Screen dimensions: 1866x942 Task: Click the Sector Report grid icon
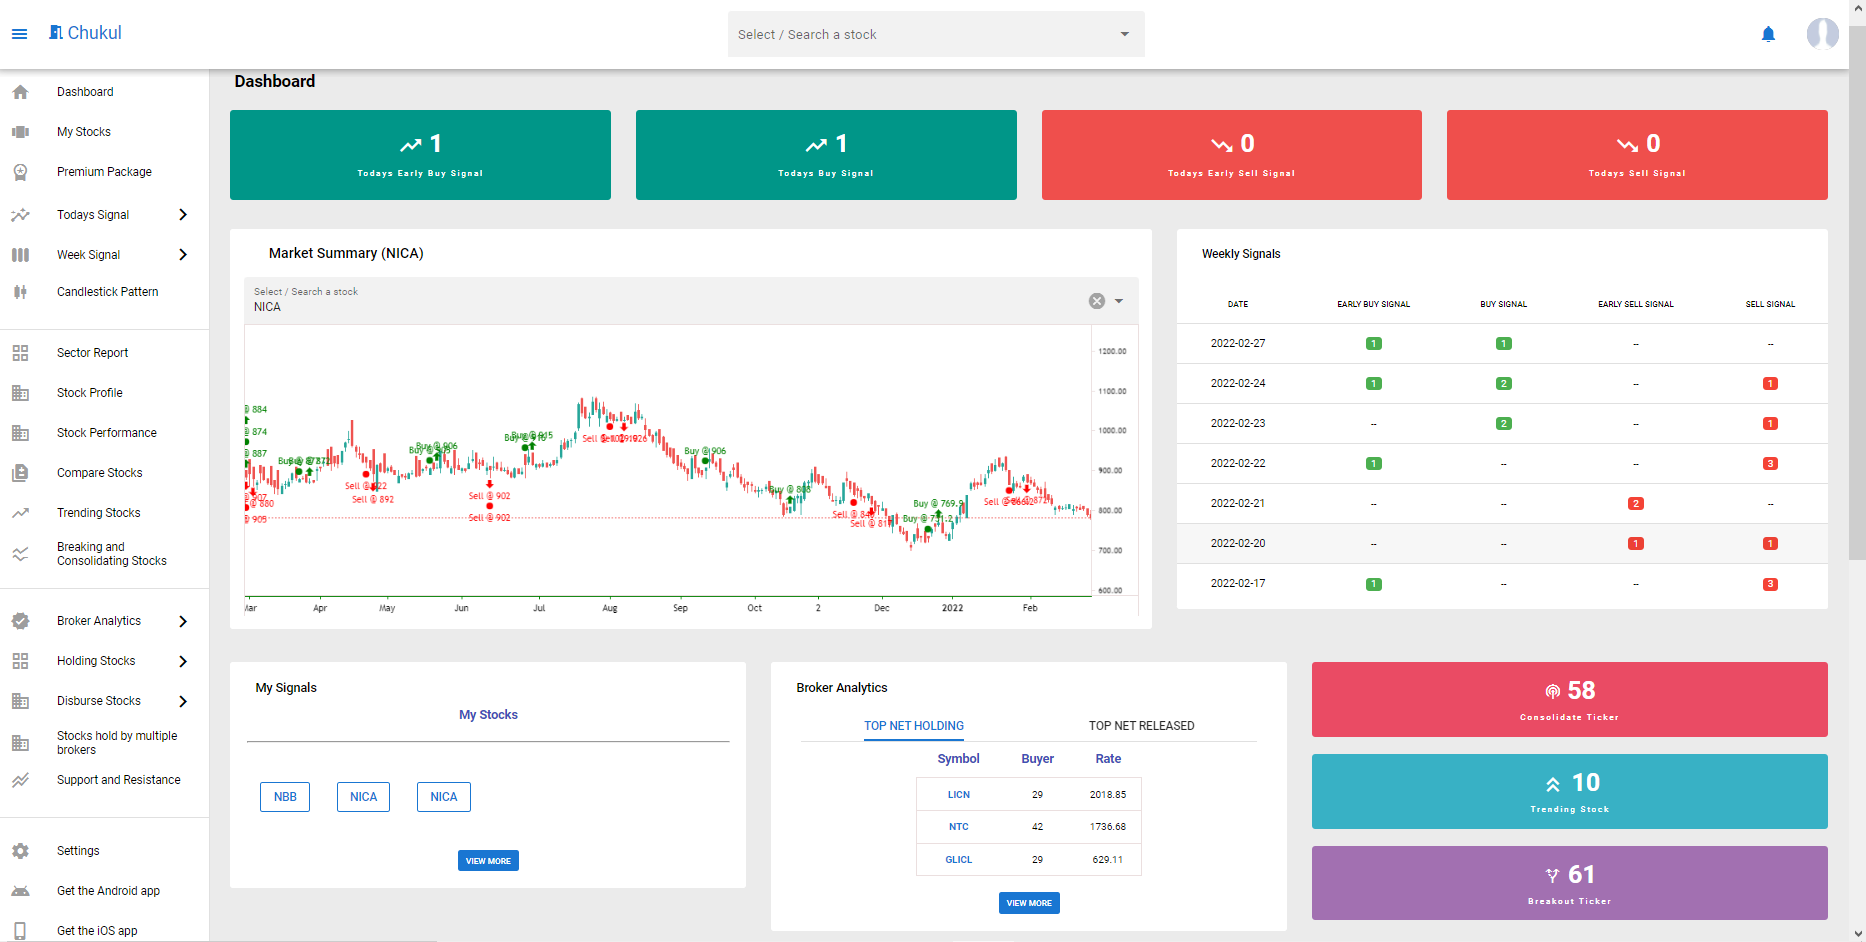pos(21,352)
